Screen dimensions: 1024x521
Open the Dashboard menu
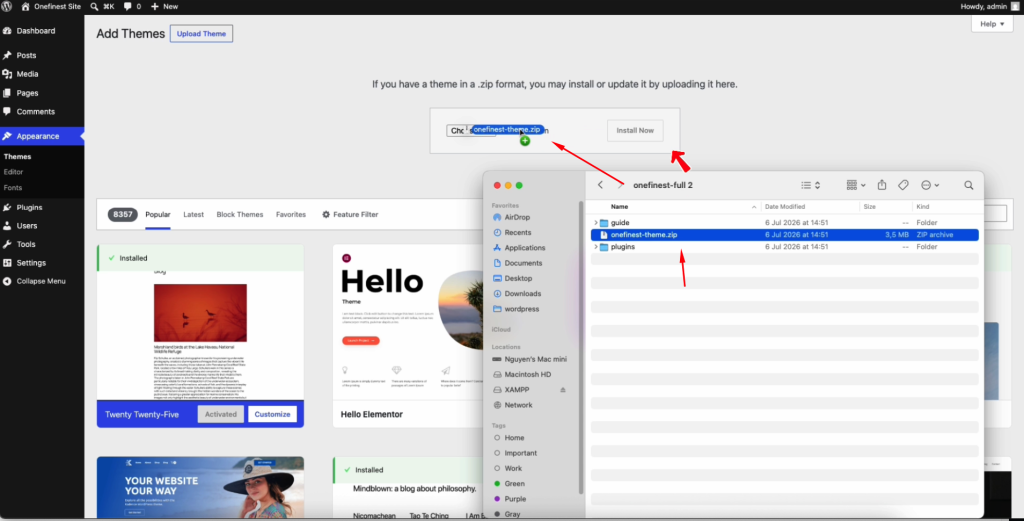[42, 31]
